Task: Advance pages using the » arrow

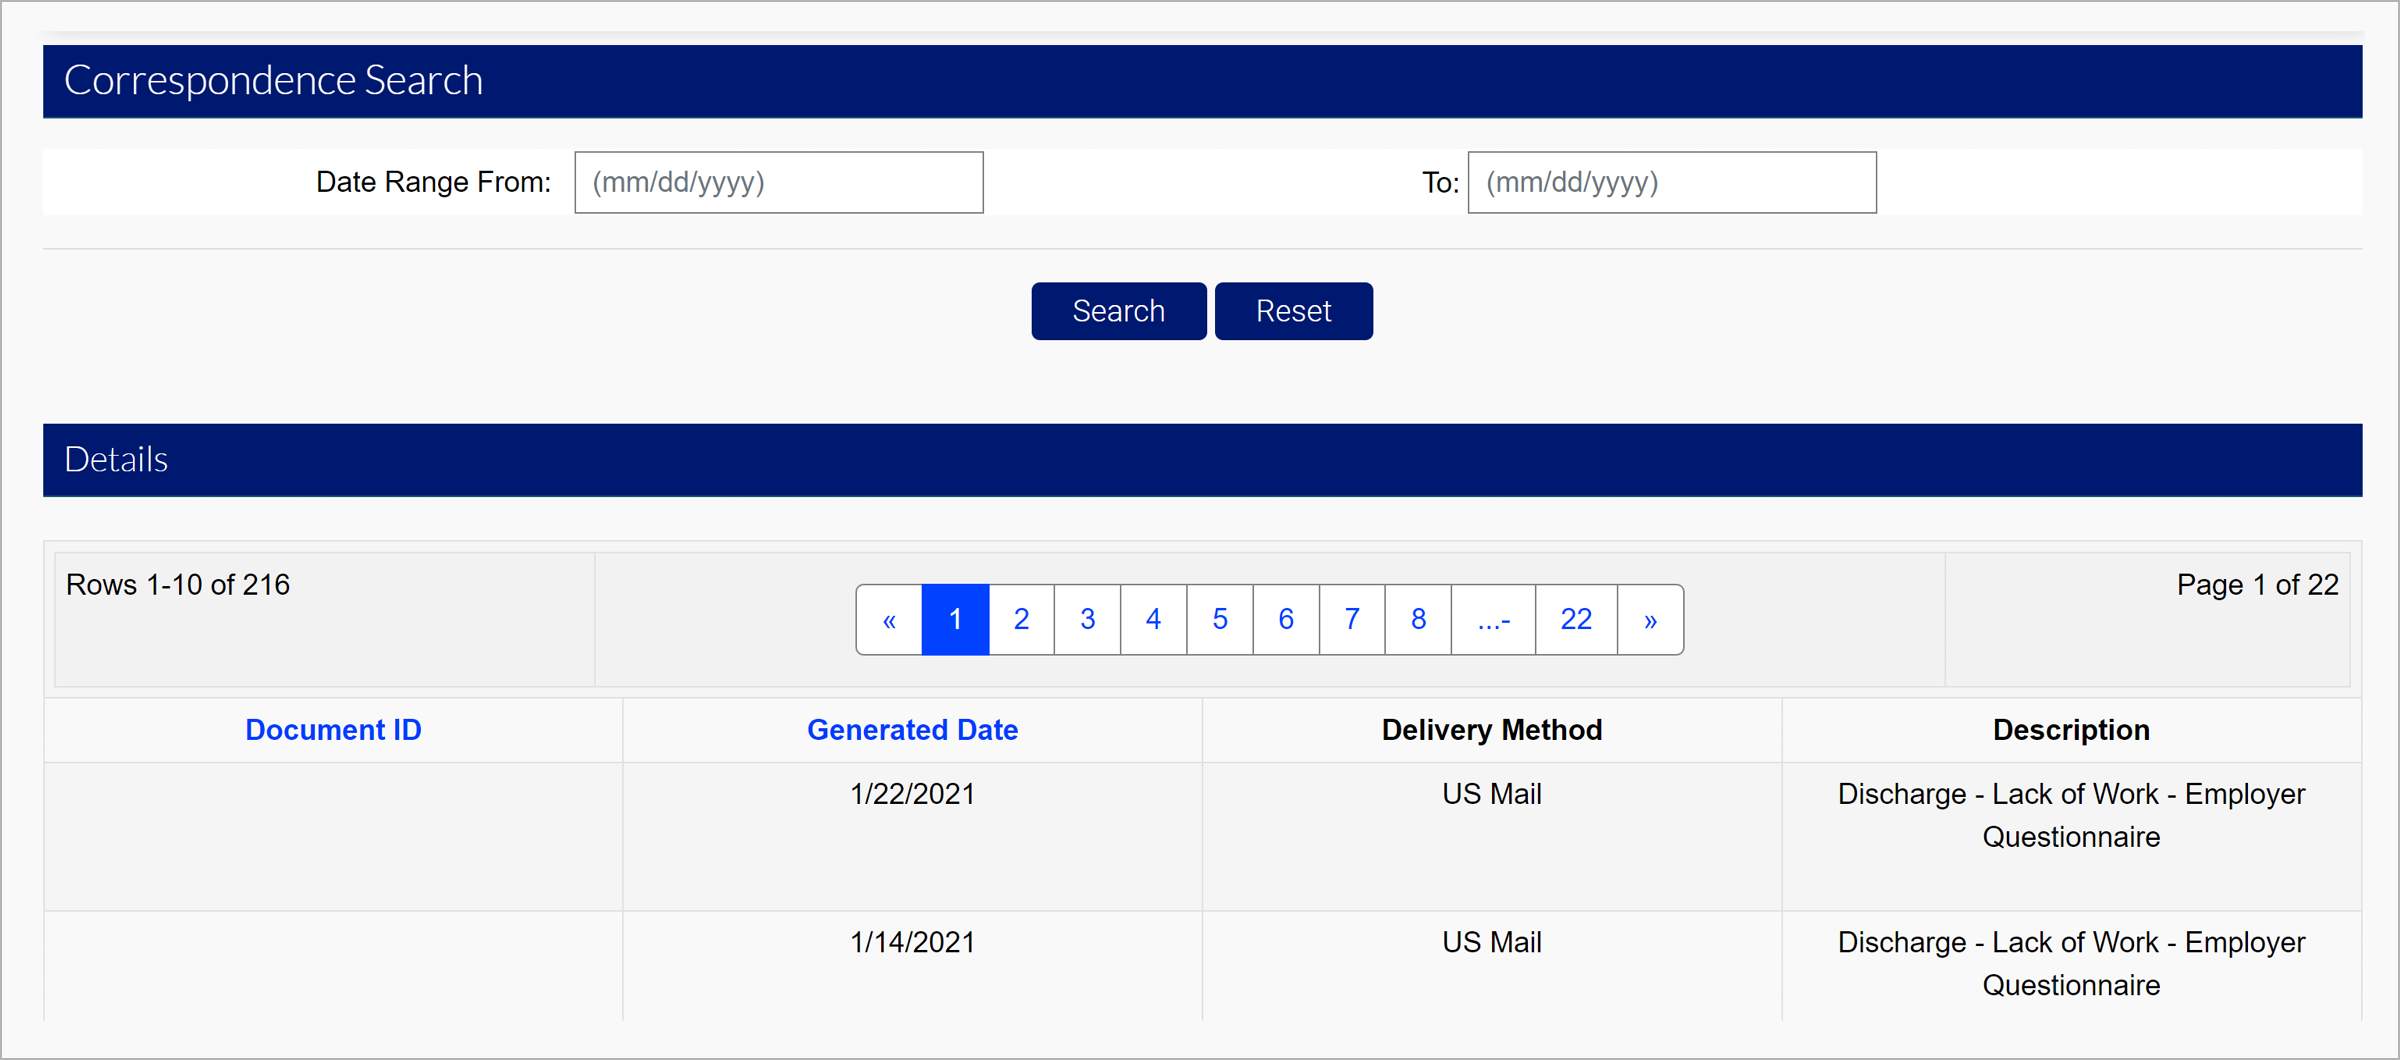Action: click(x=1650, y=620)
